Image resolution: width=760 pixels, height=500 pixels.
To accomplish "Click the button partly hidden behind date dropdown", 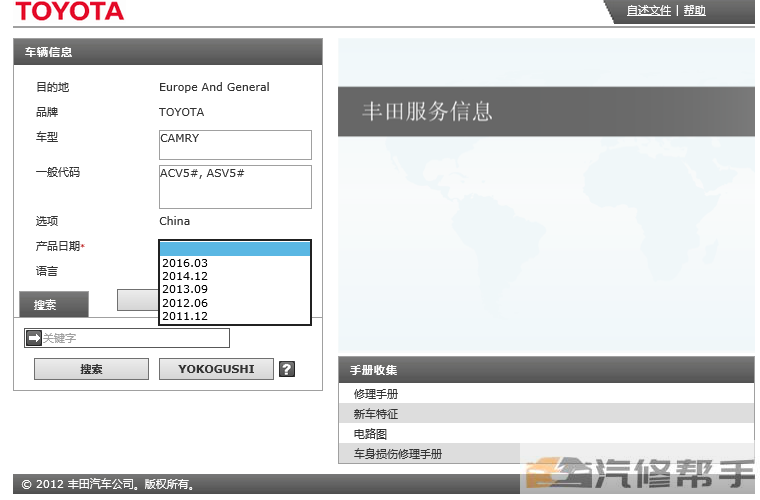I will coord(138,300).
